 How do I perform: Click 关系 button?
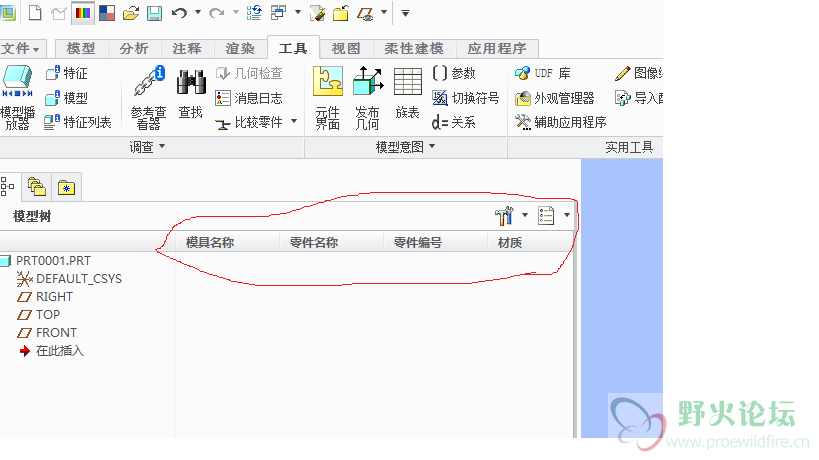tap(454, 122)
